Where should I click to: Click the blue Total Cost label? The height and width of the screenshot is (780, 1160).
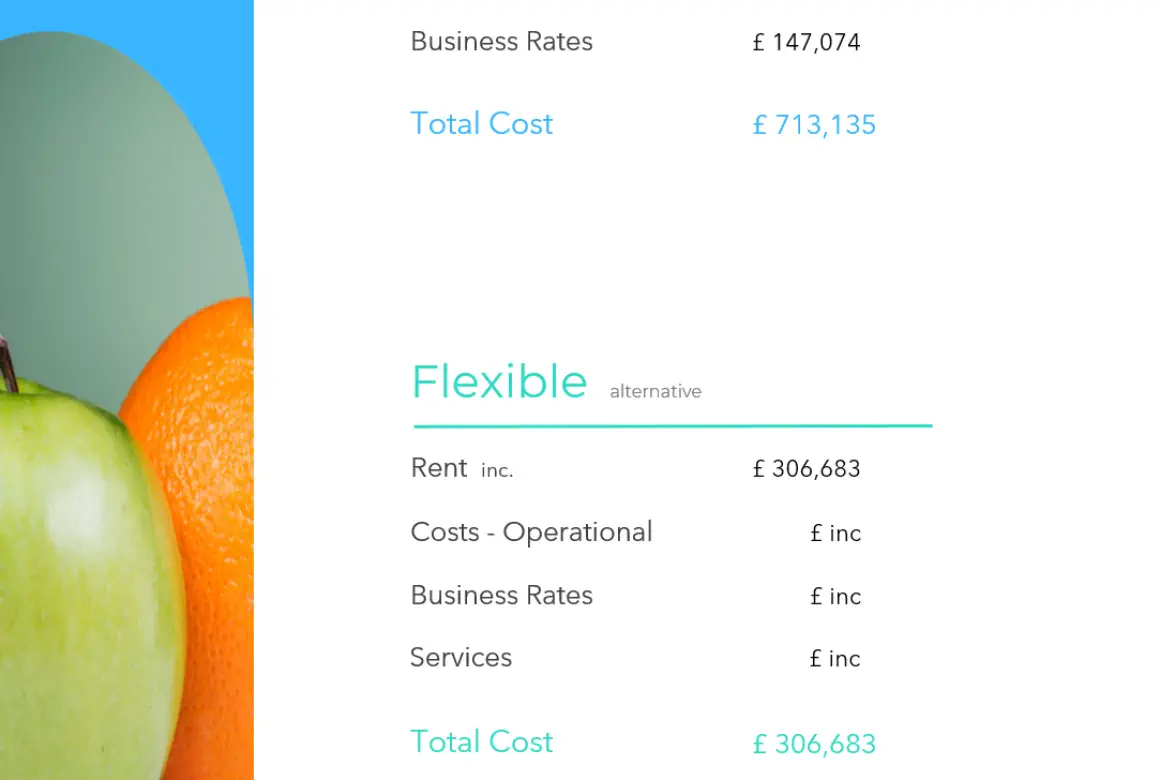pos(482,124)
